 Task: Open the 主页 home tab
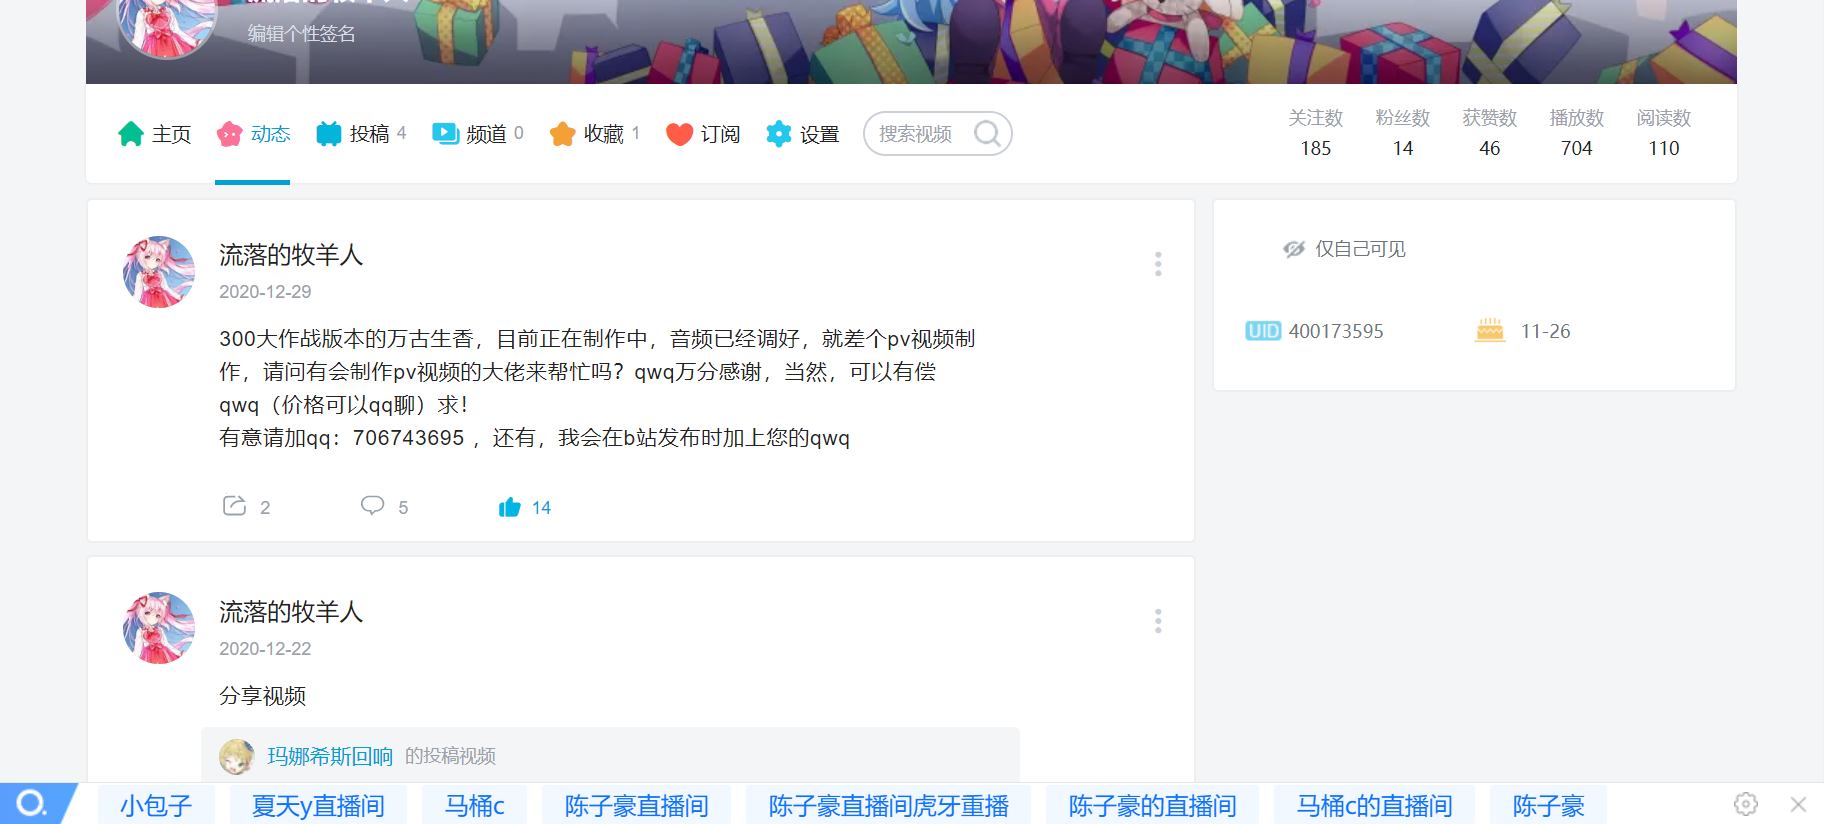tap(154, 134)
